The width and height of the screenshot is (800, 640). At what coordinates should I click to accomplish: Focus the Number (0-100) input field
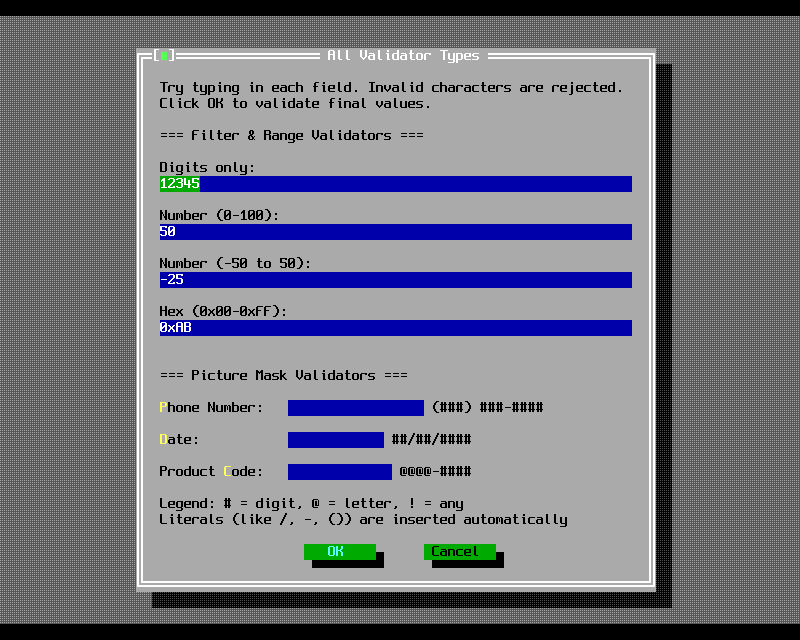pyautogui.click(x=395, y=232)
